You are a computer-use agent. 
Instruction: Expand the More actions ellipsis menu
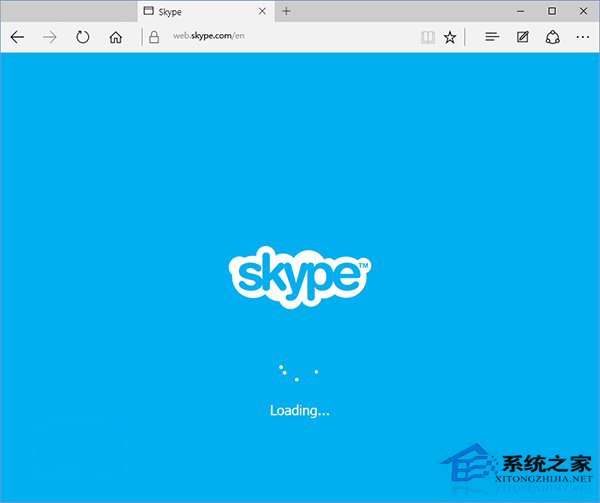(582, 37)
